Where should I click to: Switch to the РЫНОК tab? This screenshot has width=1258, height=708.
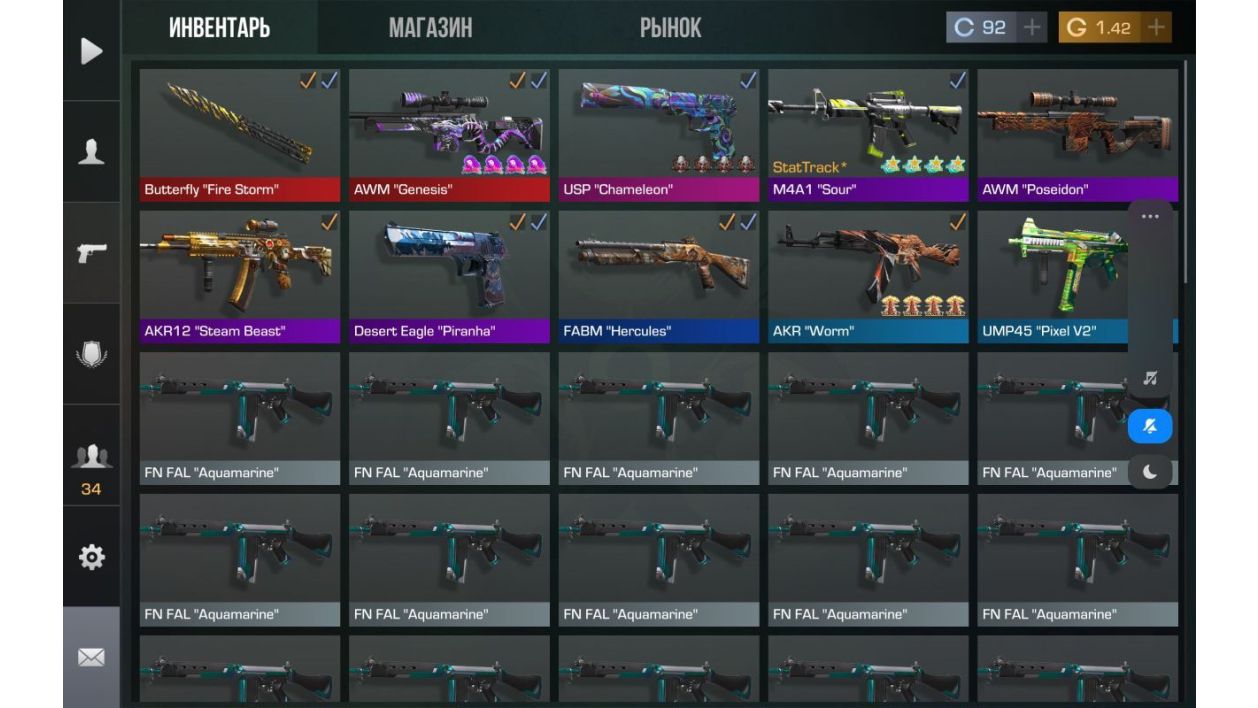pos(670,28)
